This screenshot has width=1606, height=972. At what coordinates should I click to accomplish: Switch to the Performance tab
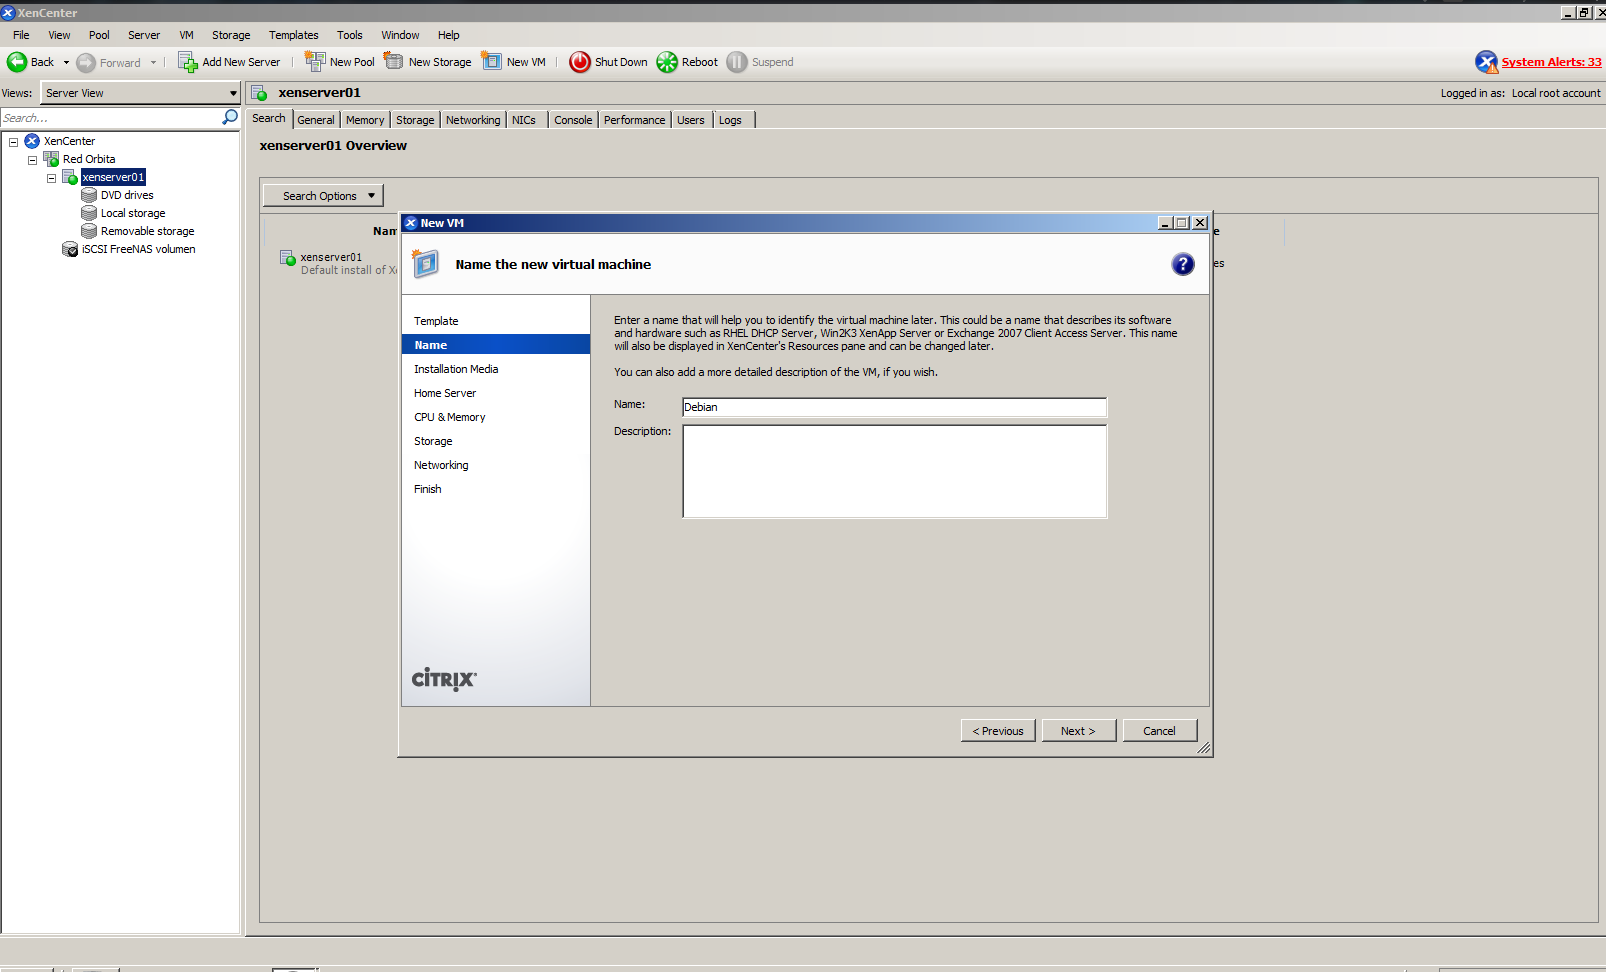coord(634,120)
